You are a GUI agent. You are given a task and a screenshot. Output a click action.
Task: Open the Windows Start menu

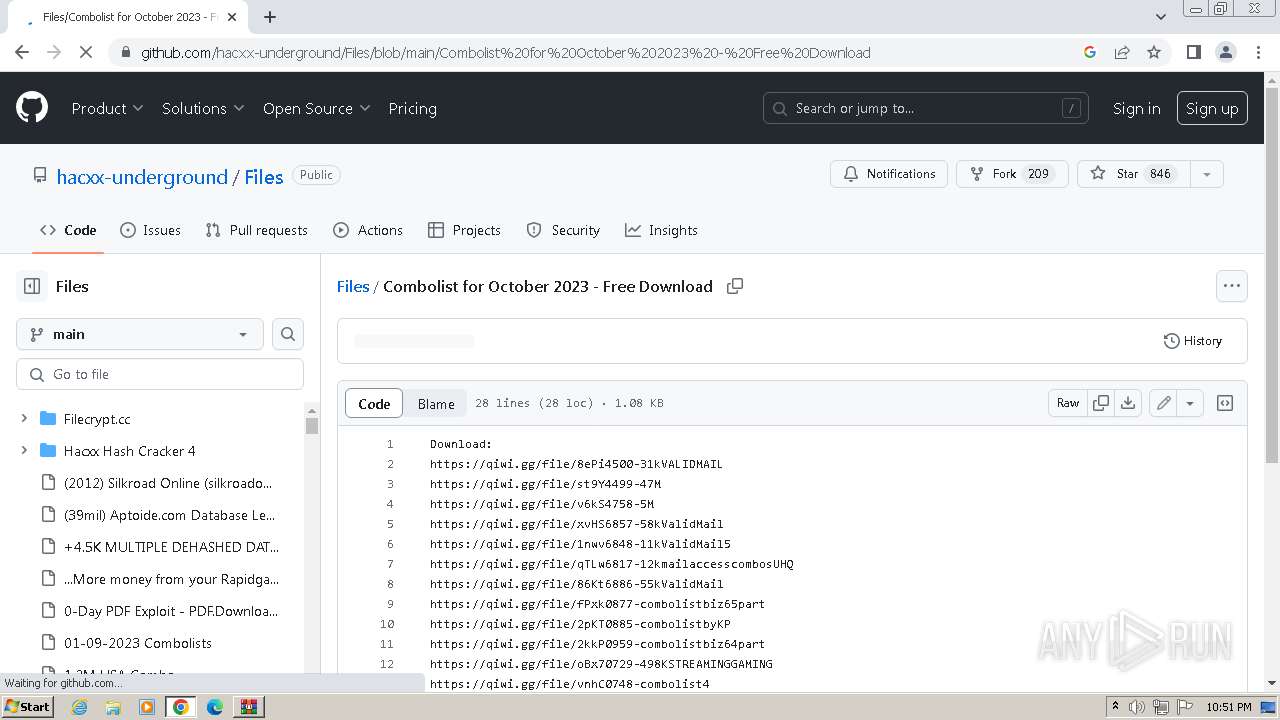tap(27, 707)
